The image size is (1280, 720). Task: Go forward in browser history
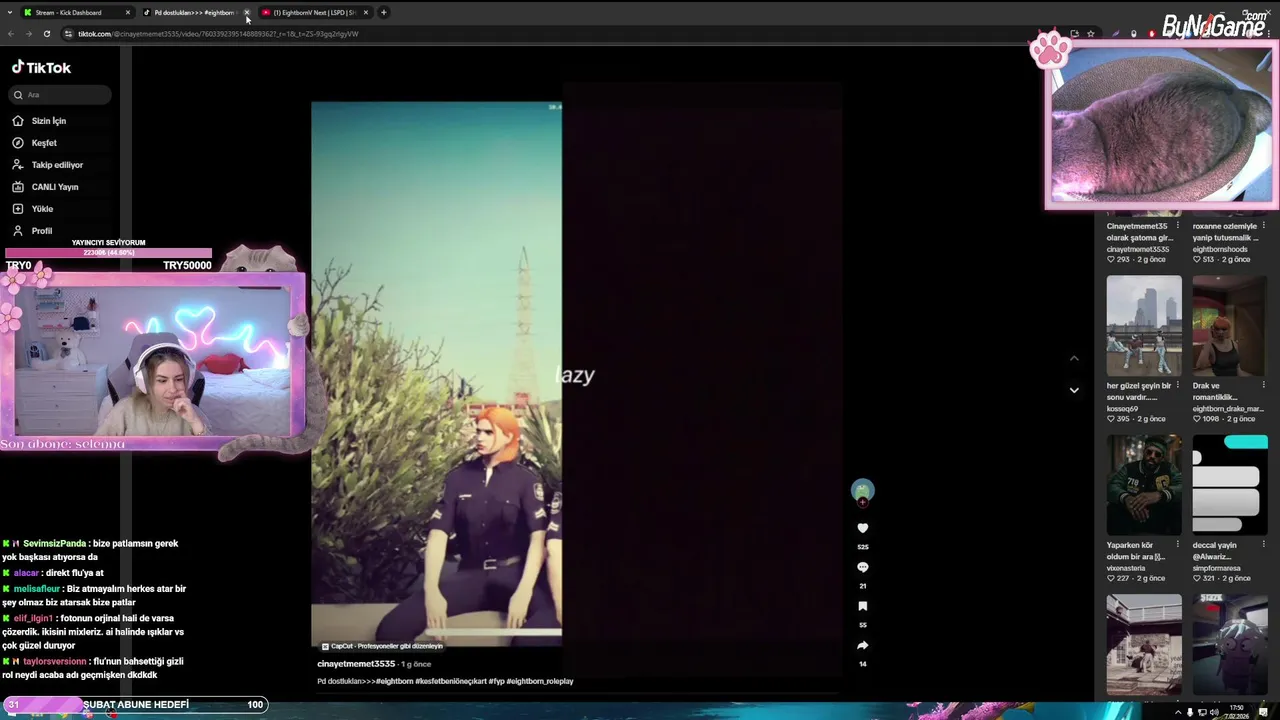click(x=28, y=34)
